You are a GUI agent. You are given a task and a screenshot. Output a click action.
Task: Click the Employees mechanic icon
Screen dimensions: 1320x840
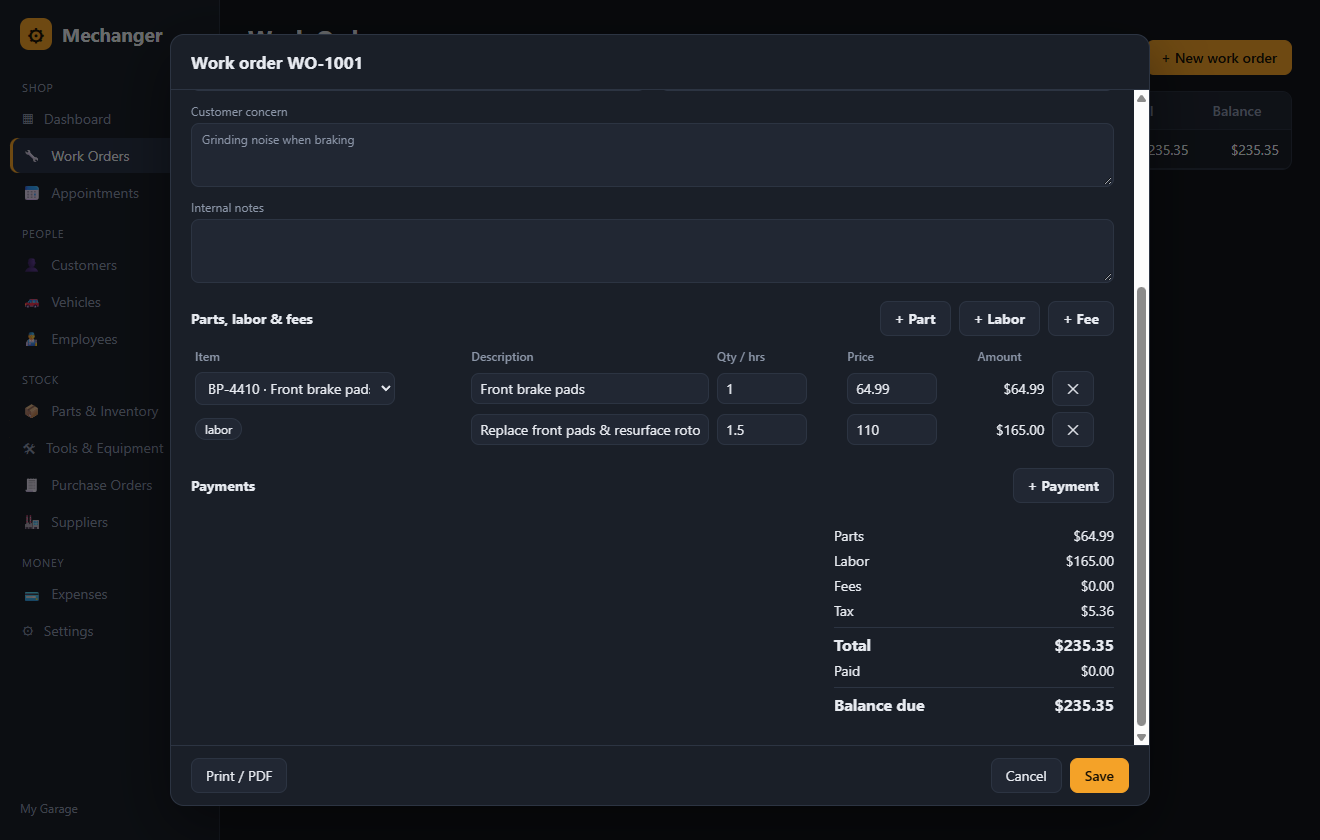tap(32, 339)
